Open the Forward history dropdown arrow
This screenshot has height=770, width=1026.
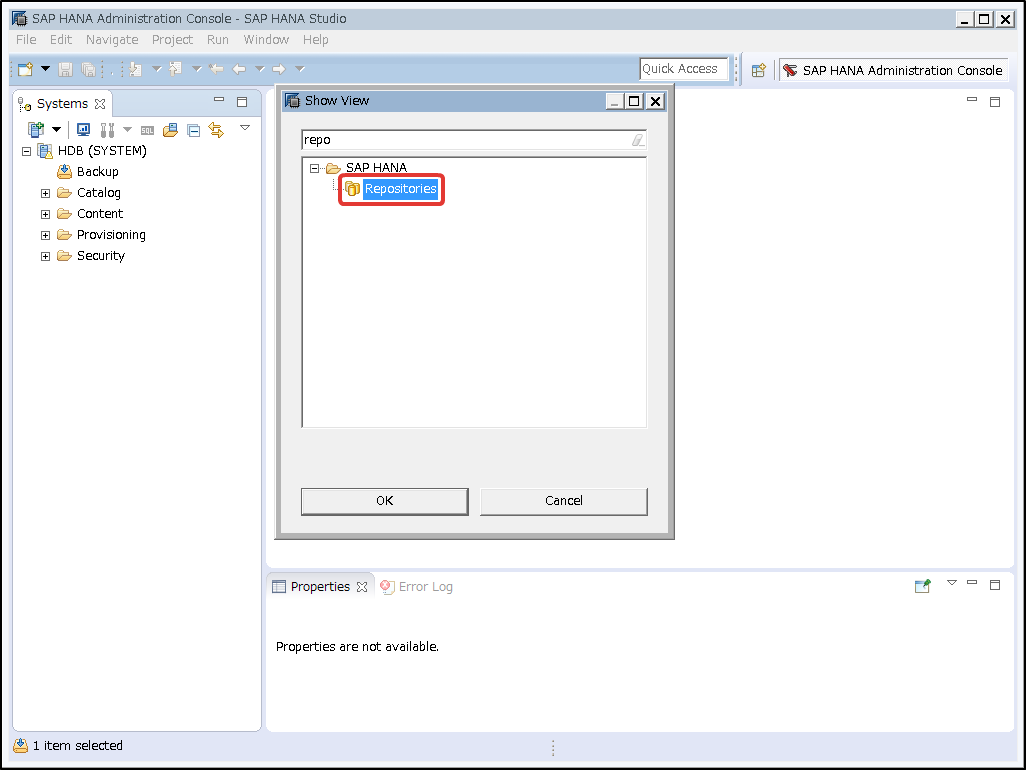[x=300, y=69]
